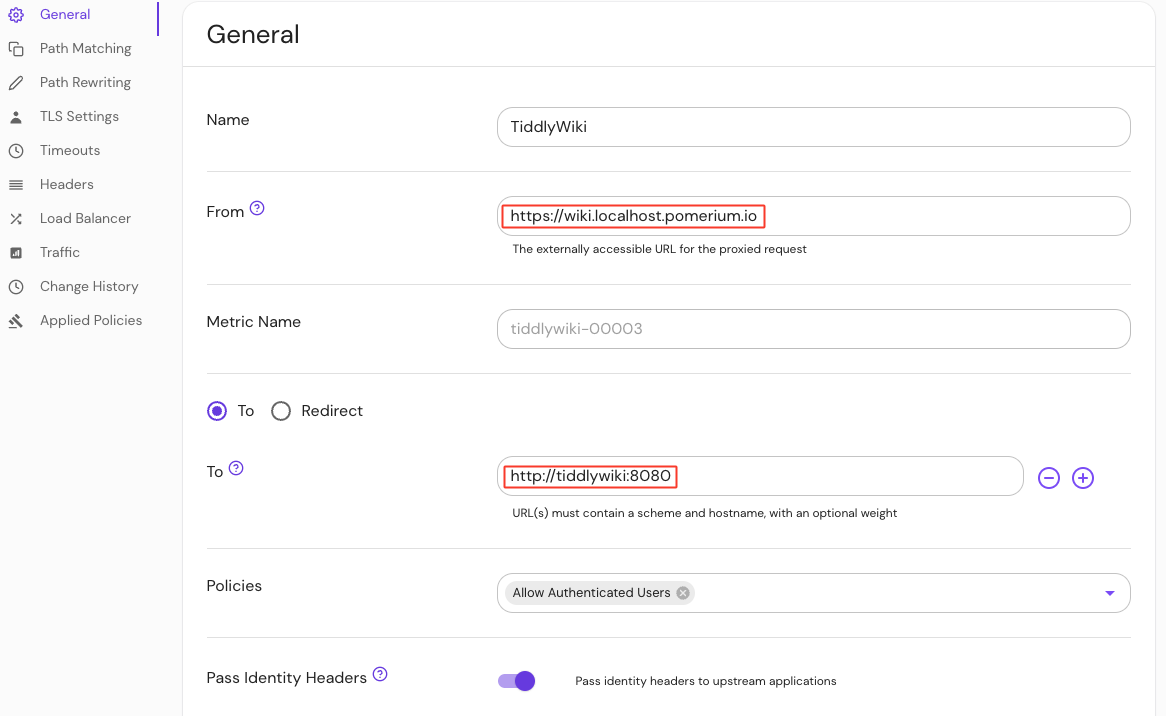
Task: Expand the Policies dropdown arrow
Action: (1109, 593)
